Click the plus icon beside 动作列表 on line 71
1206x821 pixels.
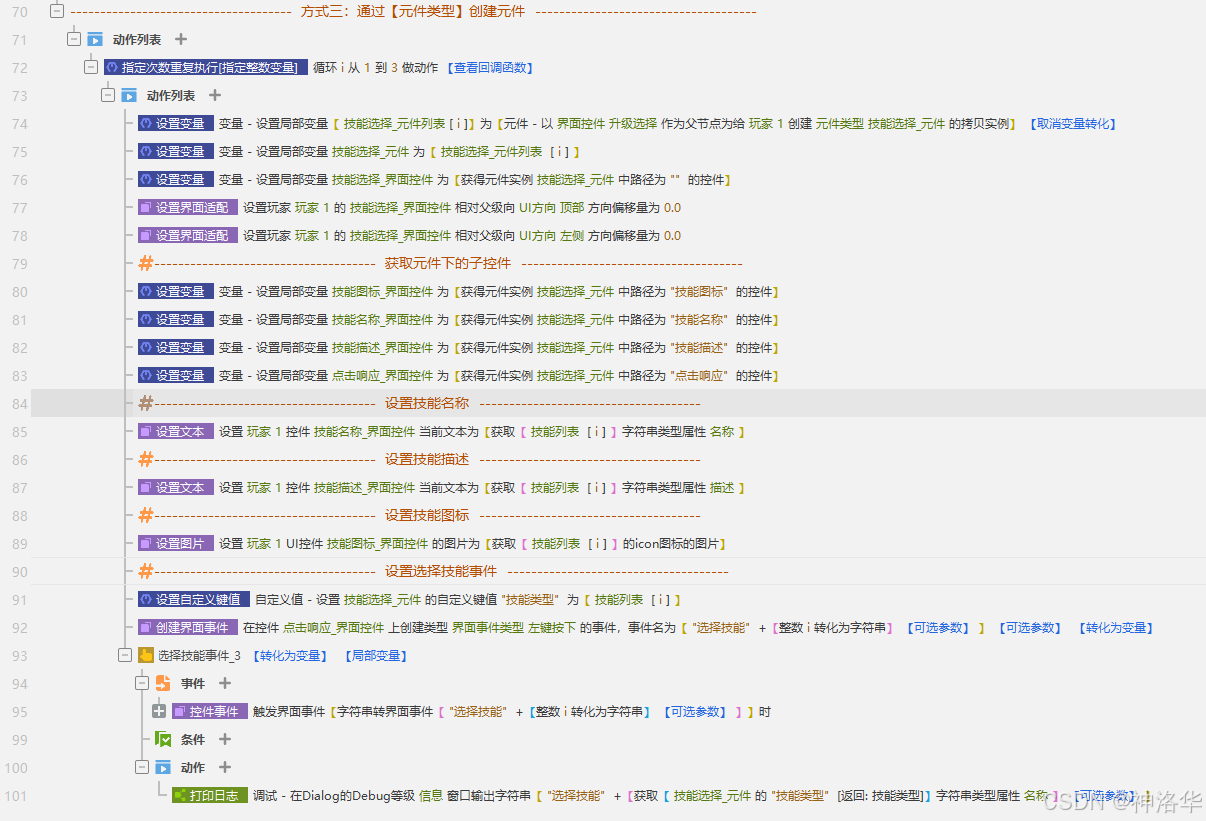(x=181, y=39)
